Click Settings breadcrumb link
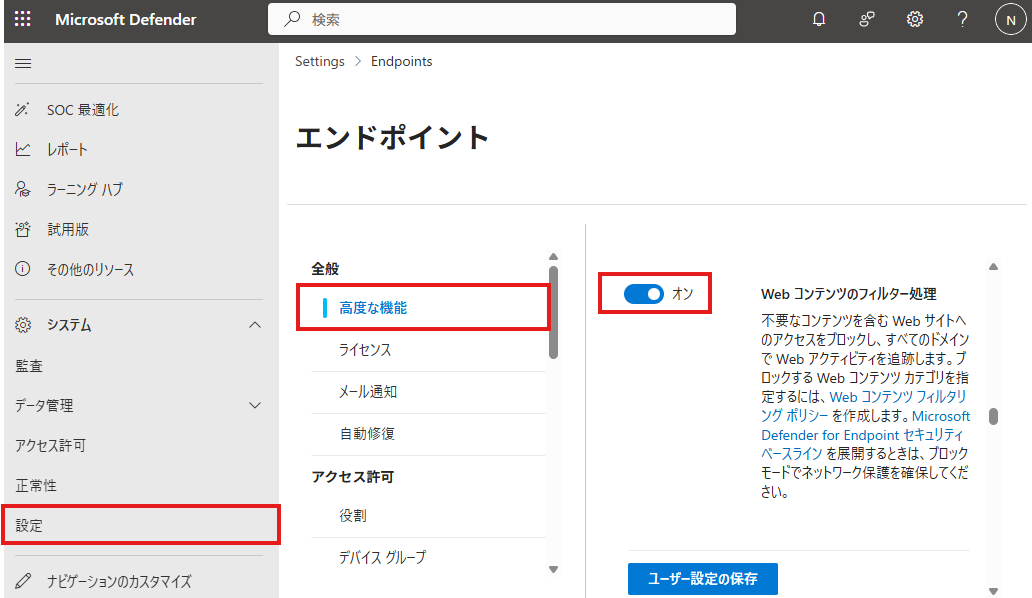1032x598 pixels. click(x=320, y=61)
